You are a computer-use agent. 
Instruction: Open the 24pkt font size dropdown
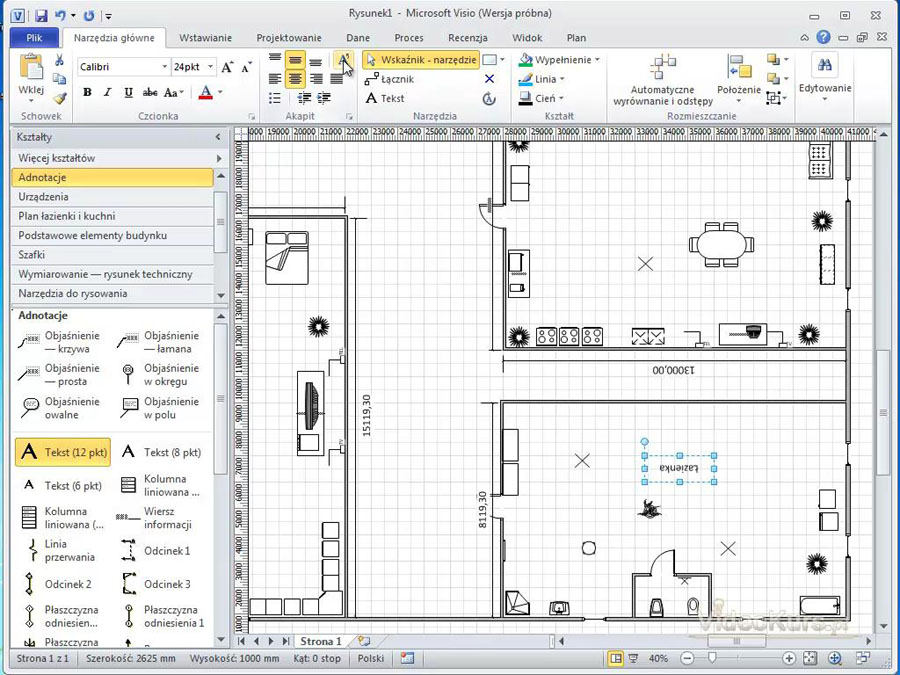(210, 67)
